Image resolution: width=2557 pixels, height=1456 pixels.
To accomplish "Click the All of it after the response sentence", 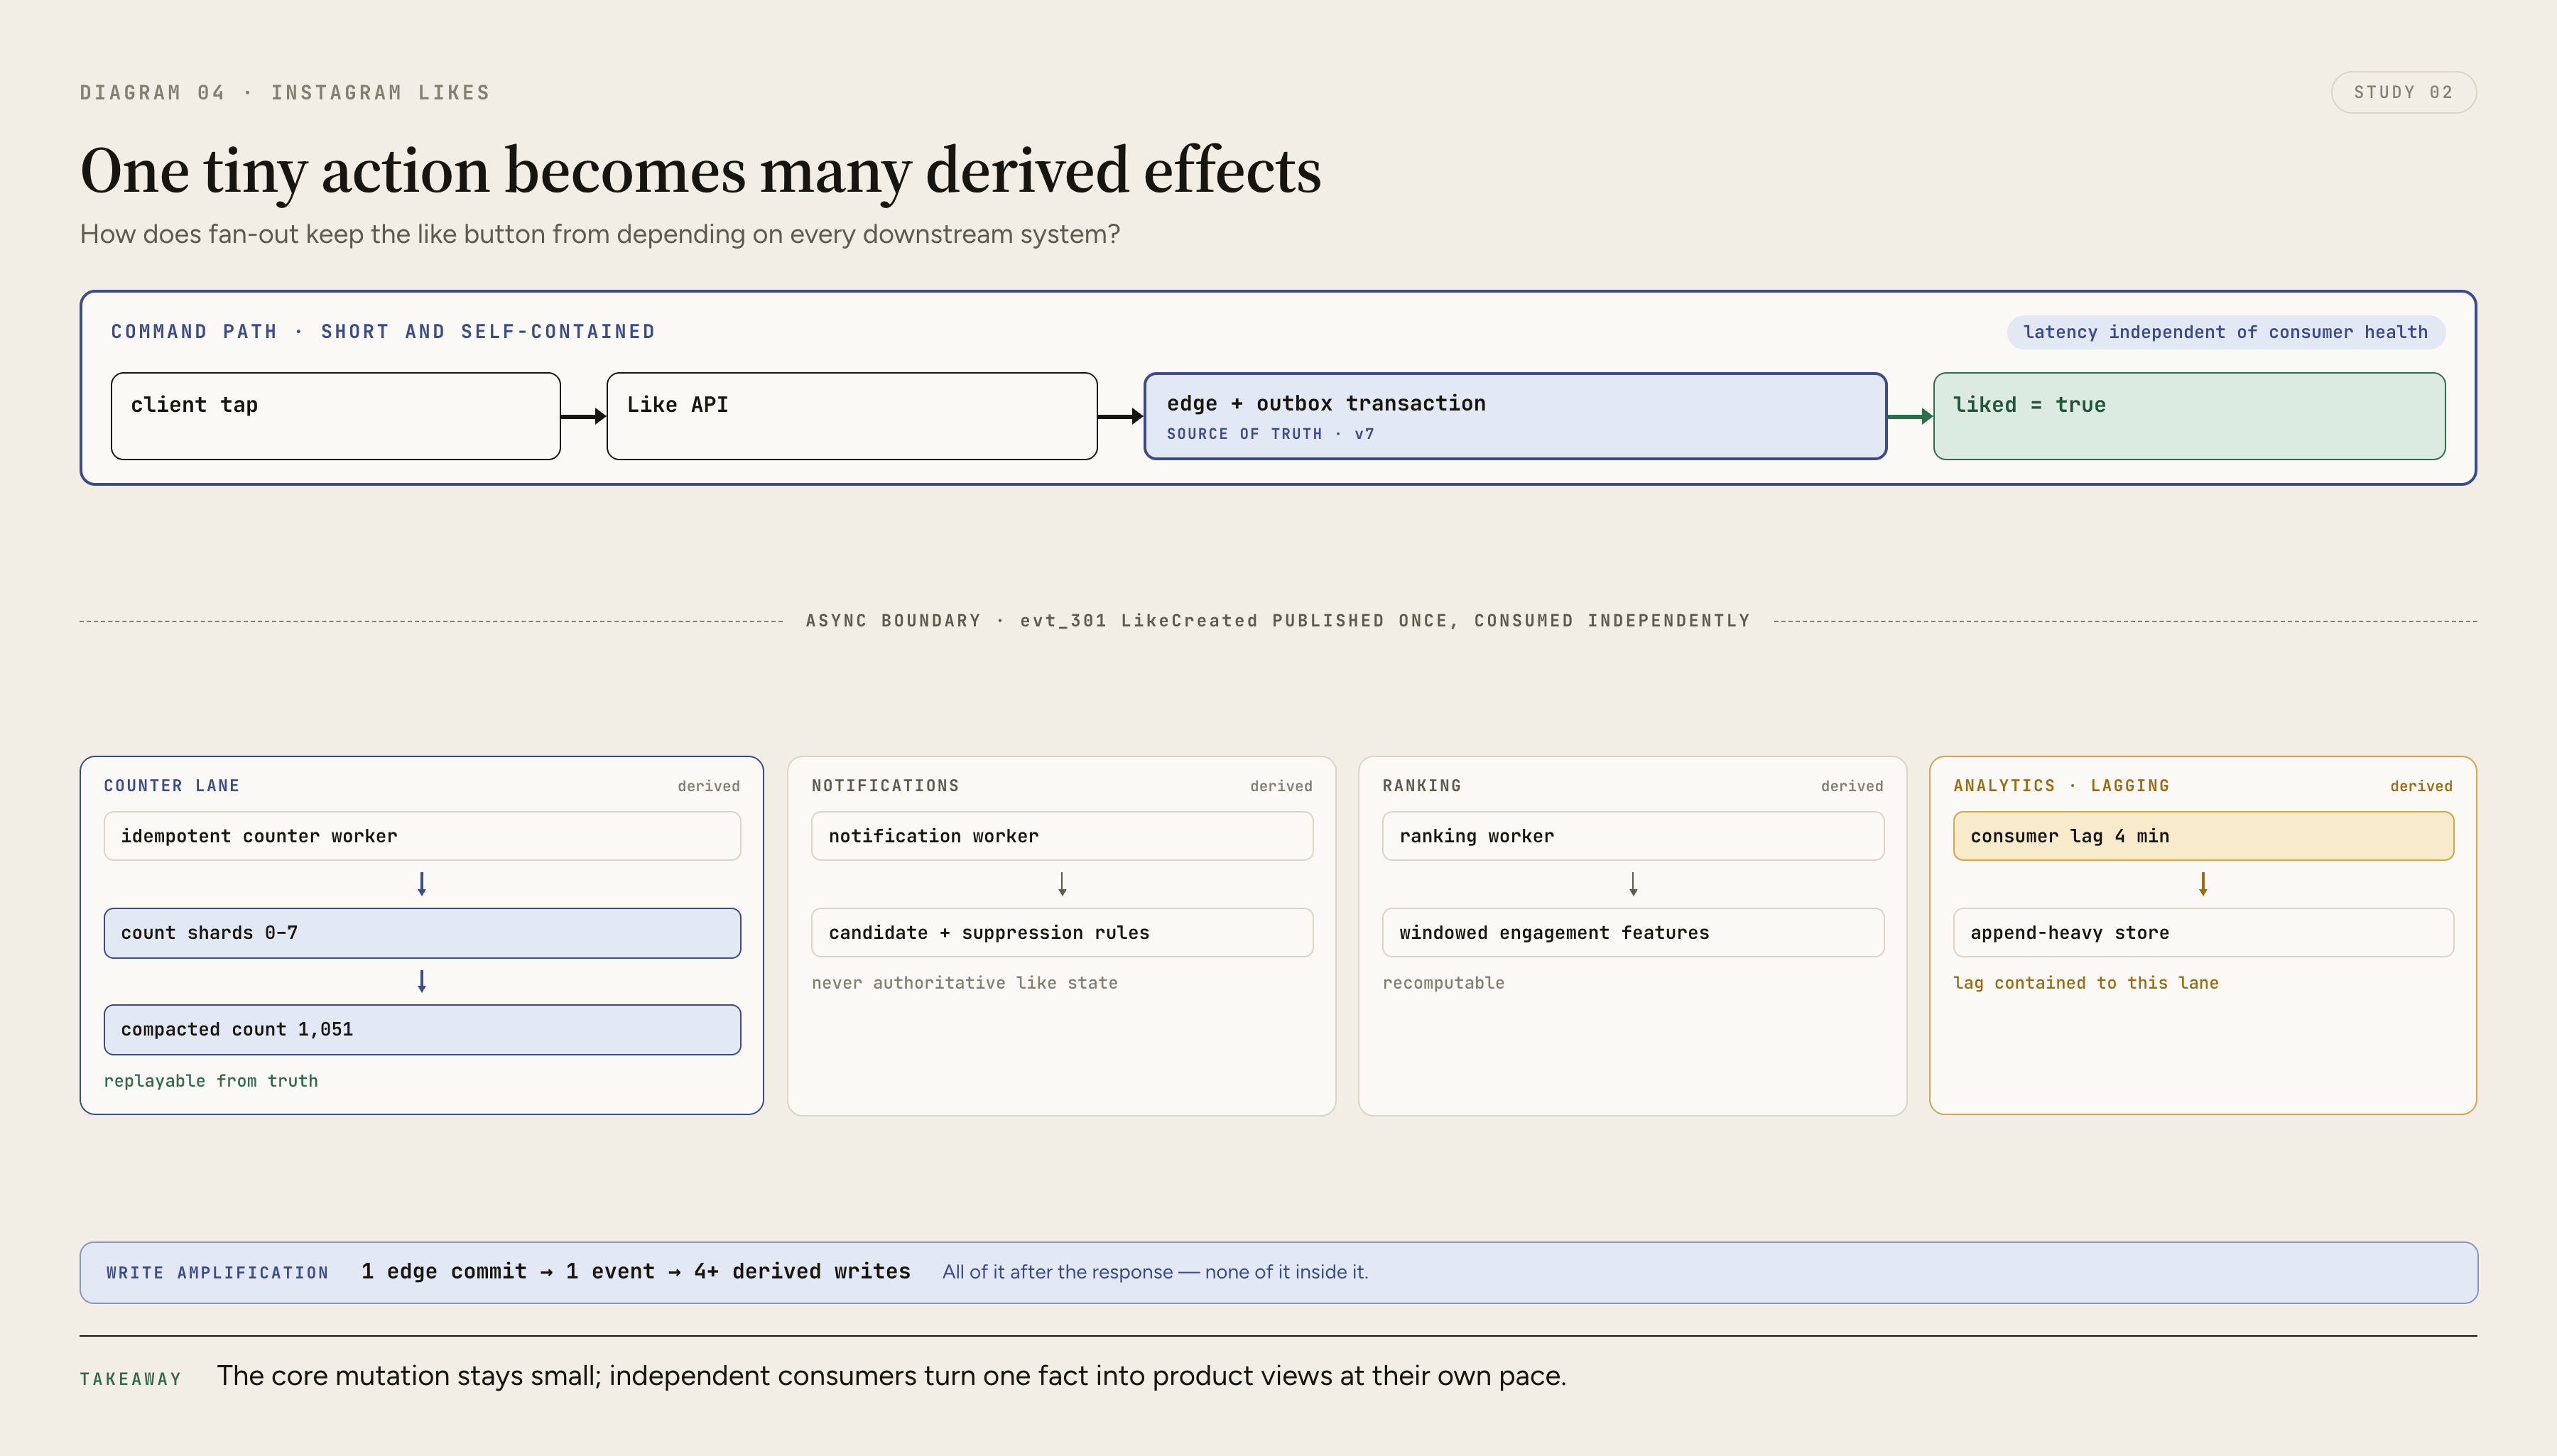I will (x=1155, y=1272).
